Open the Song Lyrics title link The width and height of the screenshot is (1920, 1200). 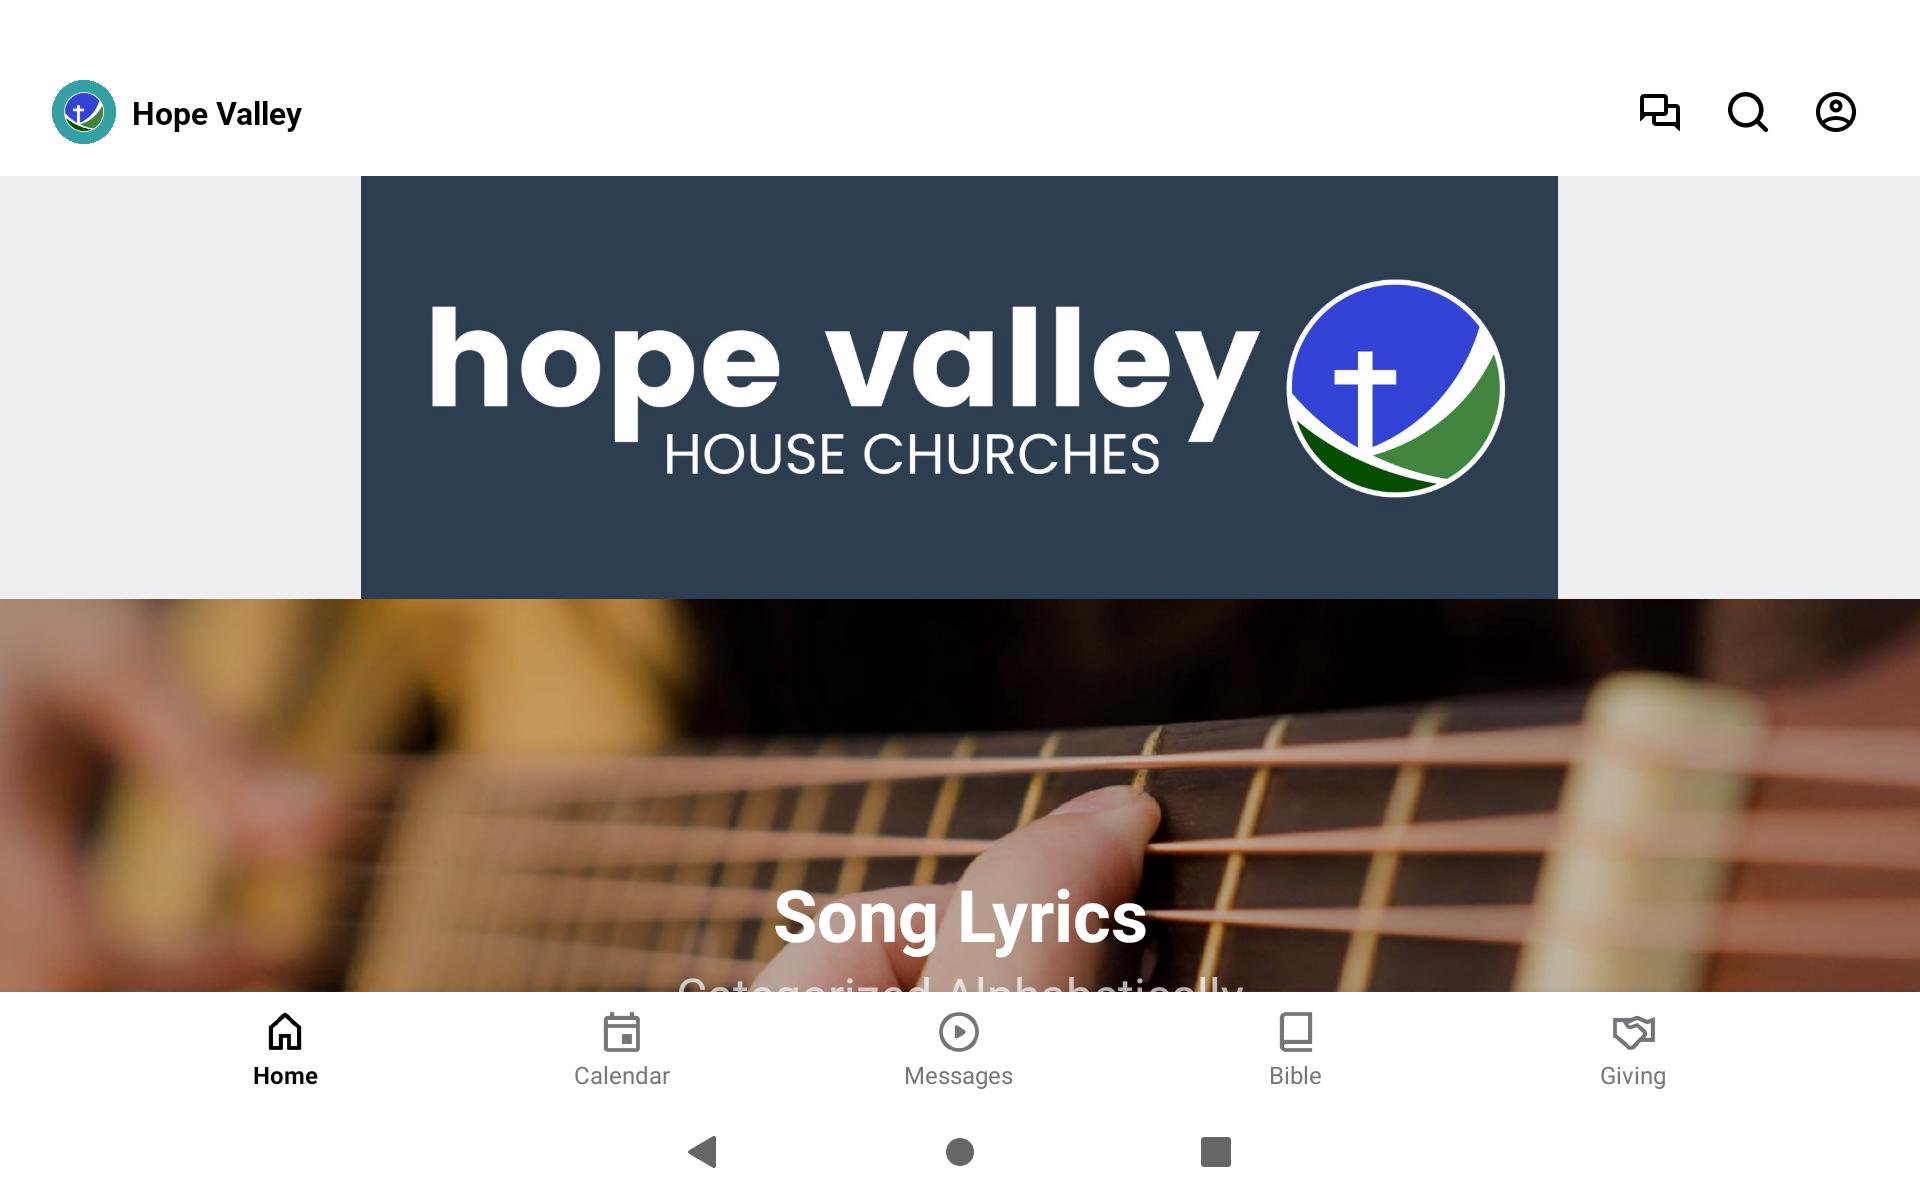point(960,917)
